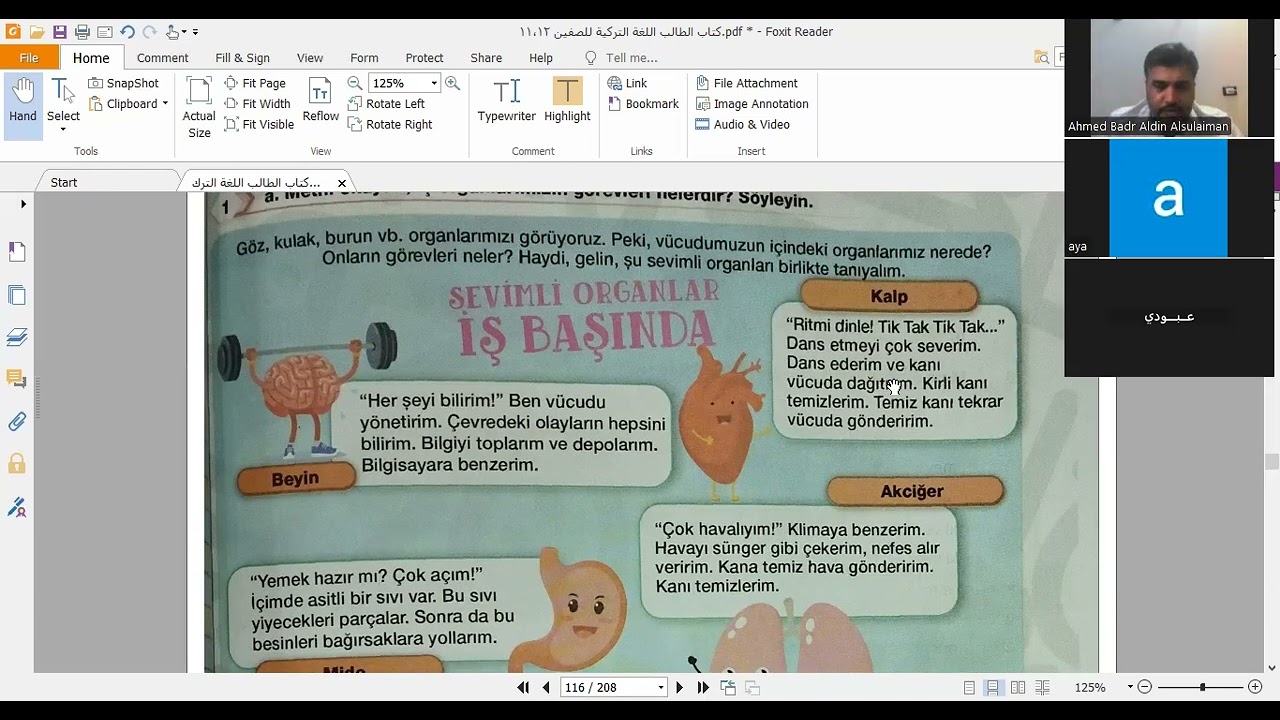Image resolution: width=1280 pixels, height=720 pixels.
Task: Open the Pages thumbnails side panel
Action: click(17, 295)
